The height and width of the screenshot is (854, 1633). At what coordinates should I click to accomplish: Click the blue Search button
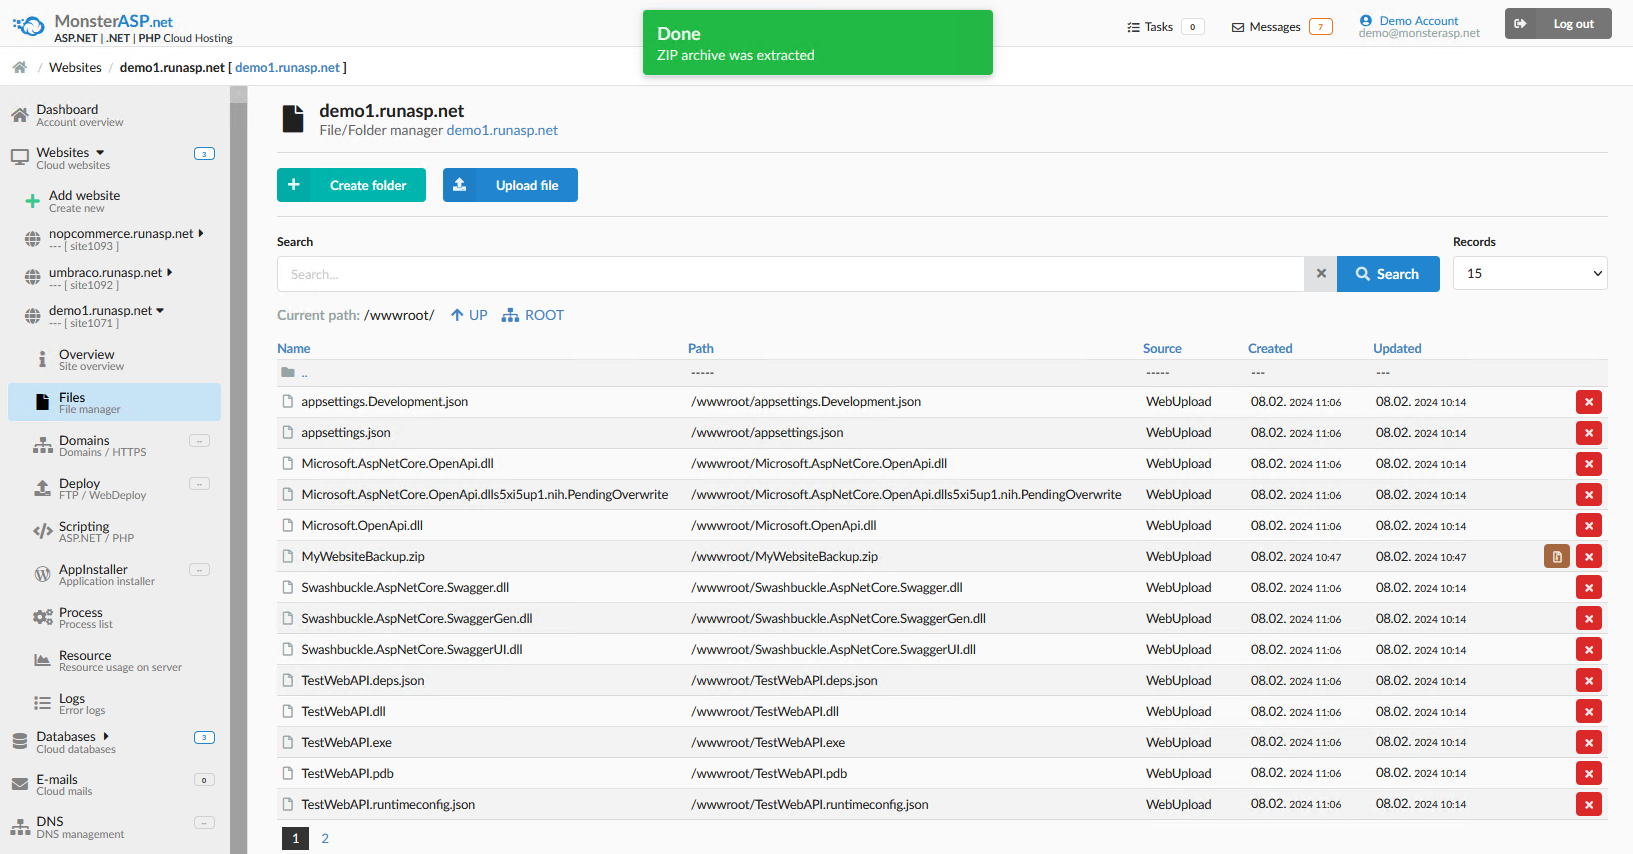(1388, 274)
